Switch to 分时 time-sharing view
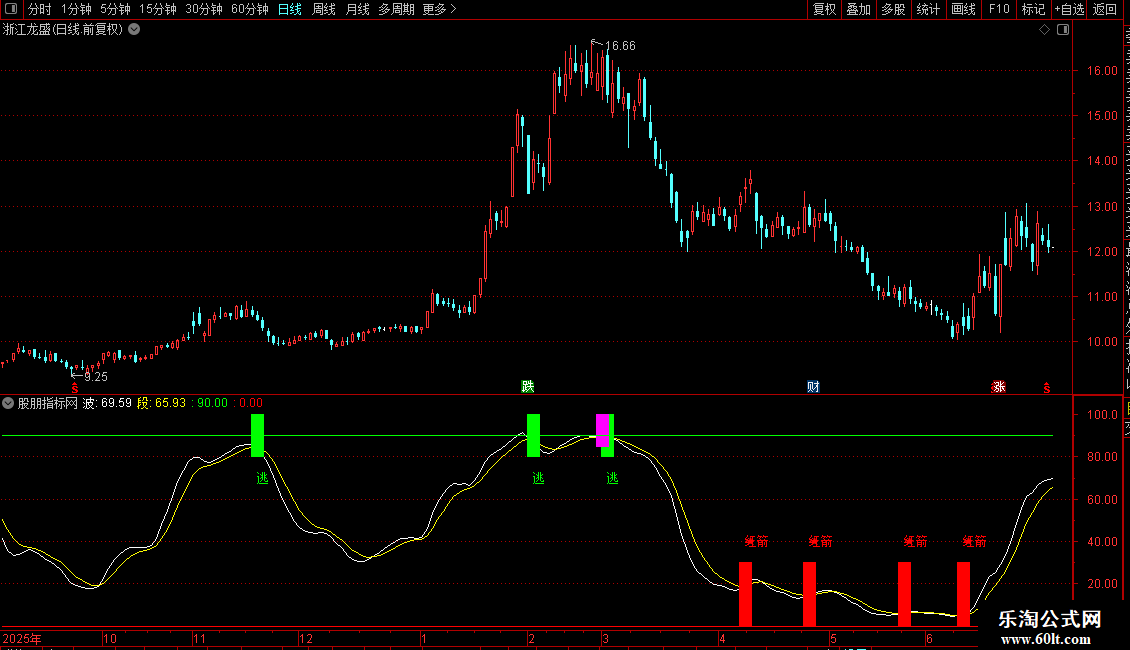Viewport: 1130px width, 650px height. click(x=40, y=9)
